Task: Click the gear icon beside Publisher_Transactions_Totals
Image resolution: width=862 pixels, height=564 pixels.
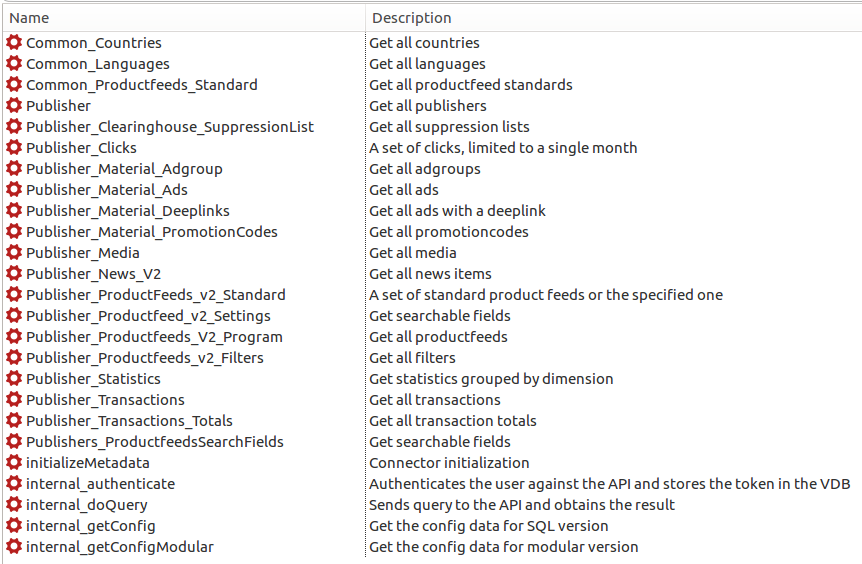Action: [x=14, y=421]
